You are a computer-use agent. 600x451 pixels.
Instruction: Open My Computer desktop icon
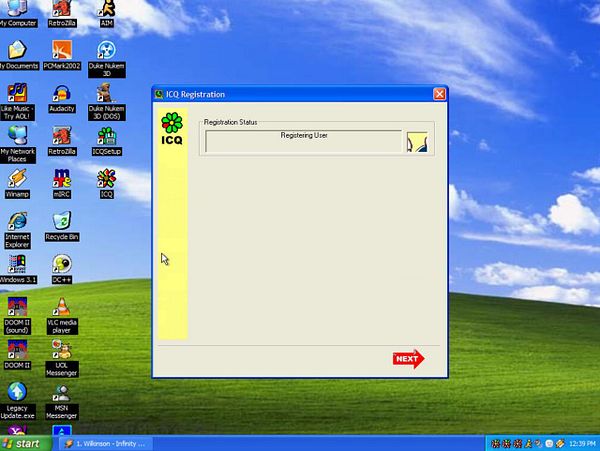17,14
